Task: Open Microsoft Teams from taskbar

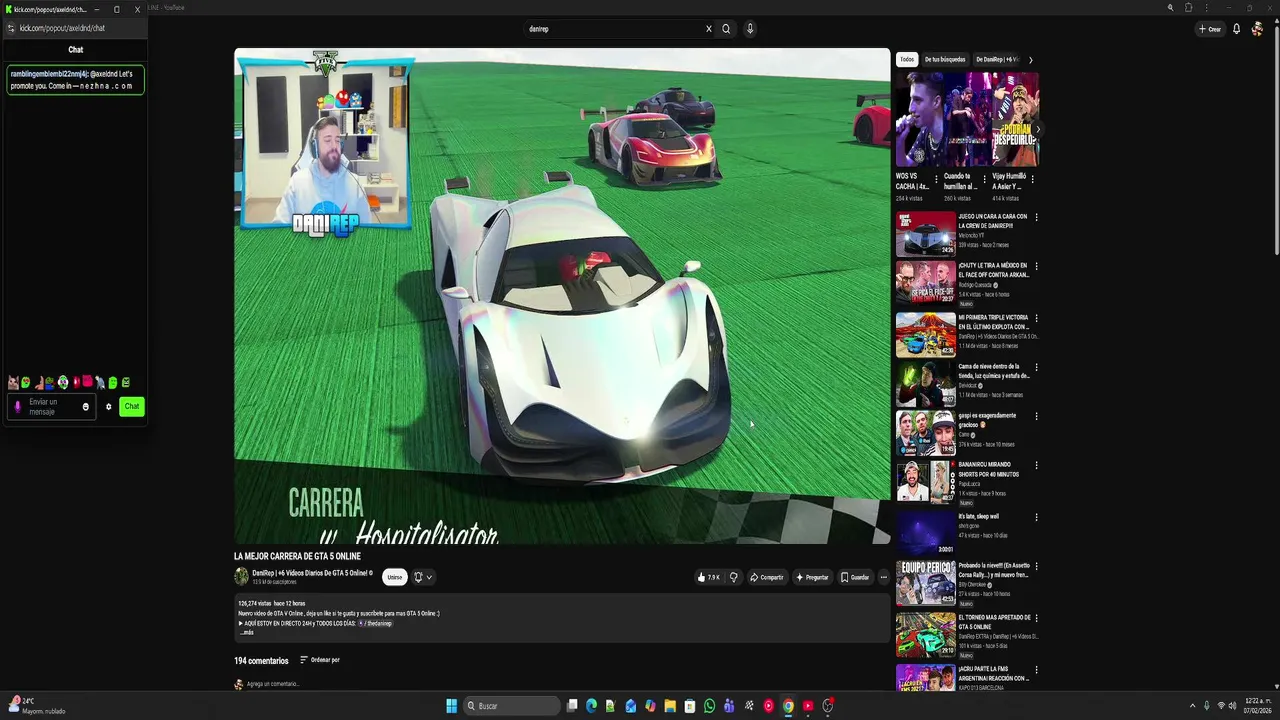Action: pyautogui.click(x=729, y=706)
